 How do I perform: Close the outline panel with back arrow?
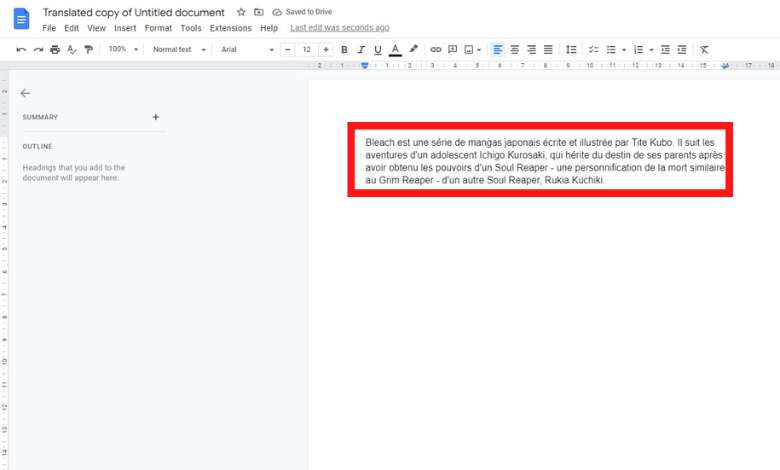pyautogui.click(x=25, y=93)
